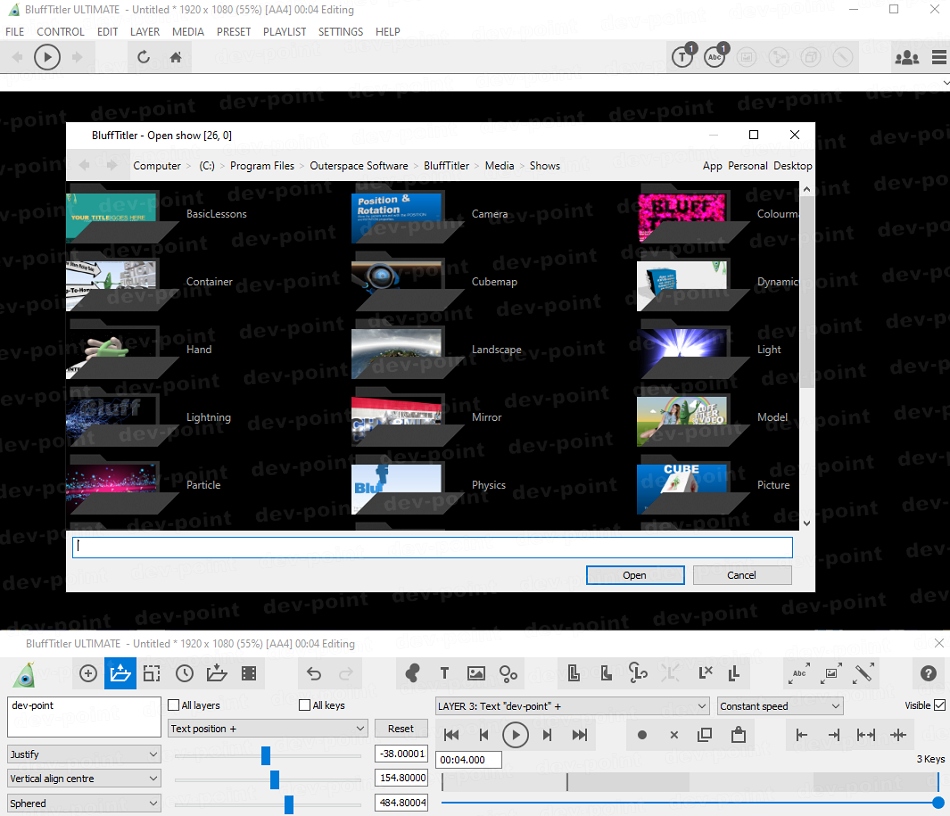Open the CONTROL menu
Image resolution: width=950 pixels, height=816 pixels.
61,32
